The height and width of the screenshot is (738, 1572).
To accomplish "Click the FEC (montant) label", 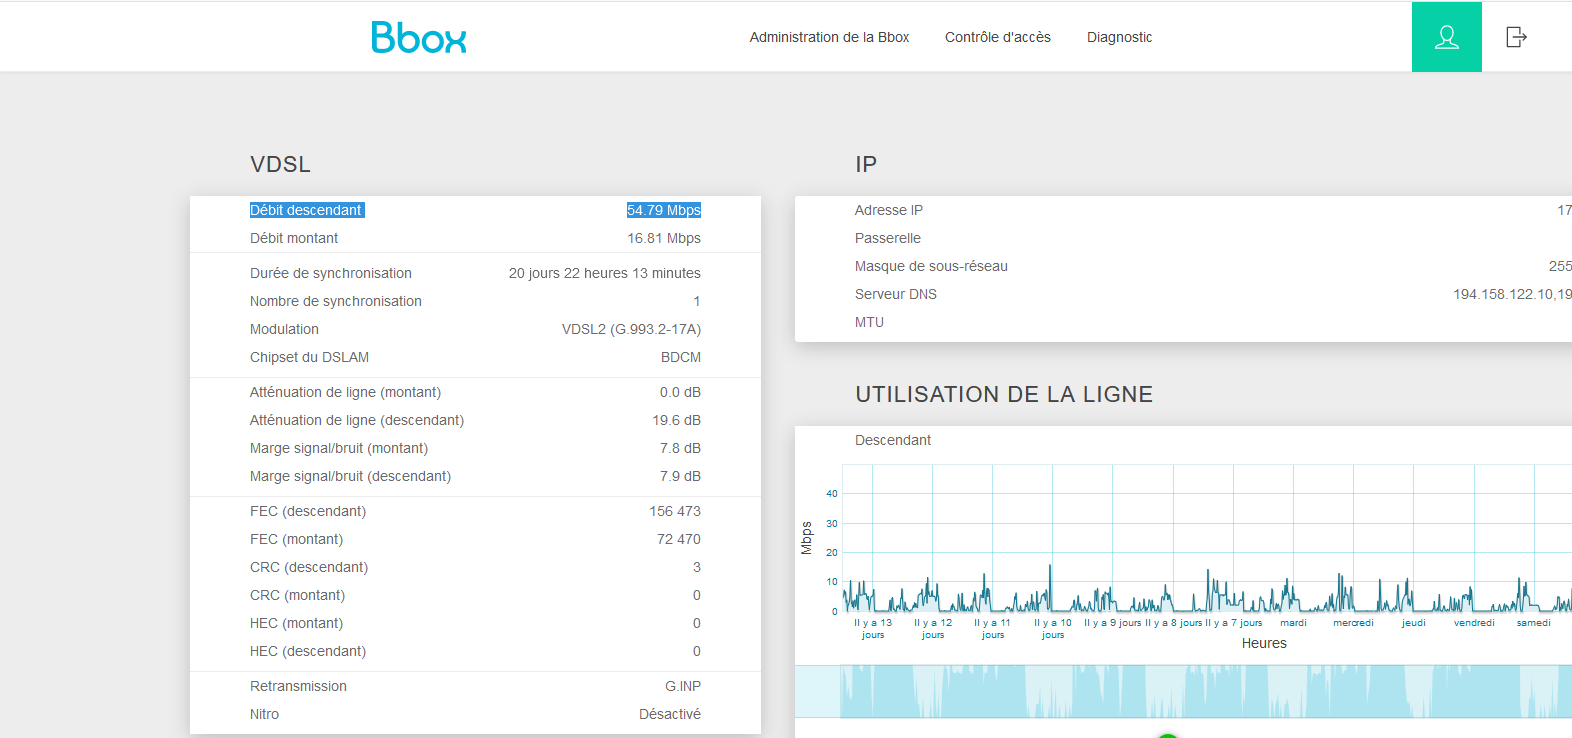I will [x=296, y=539].
